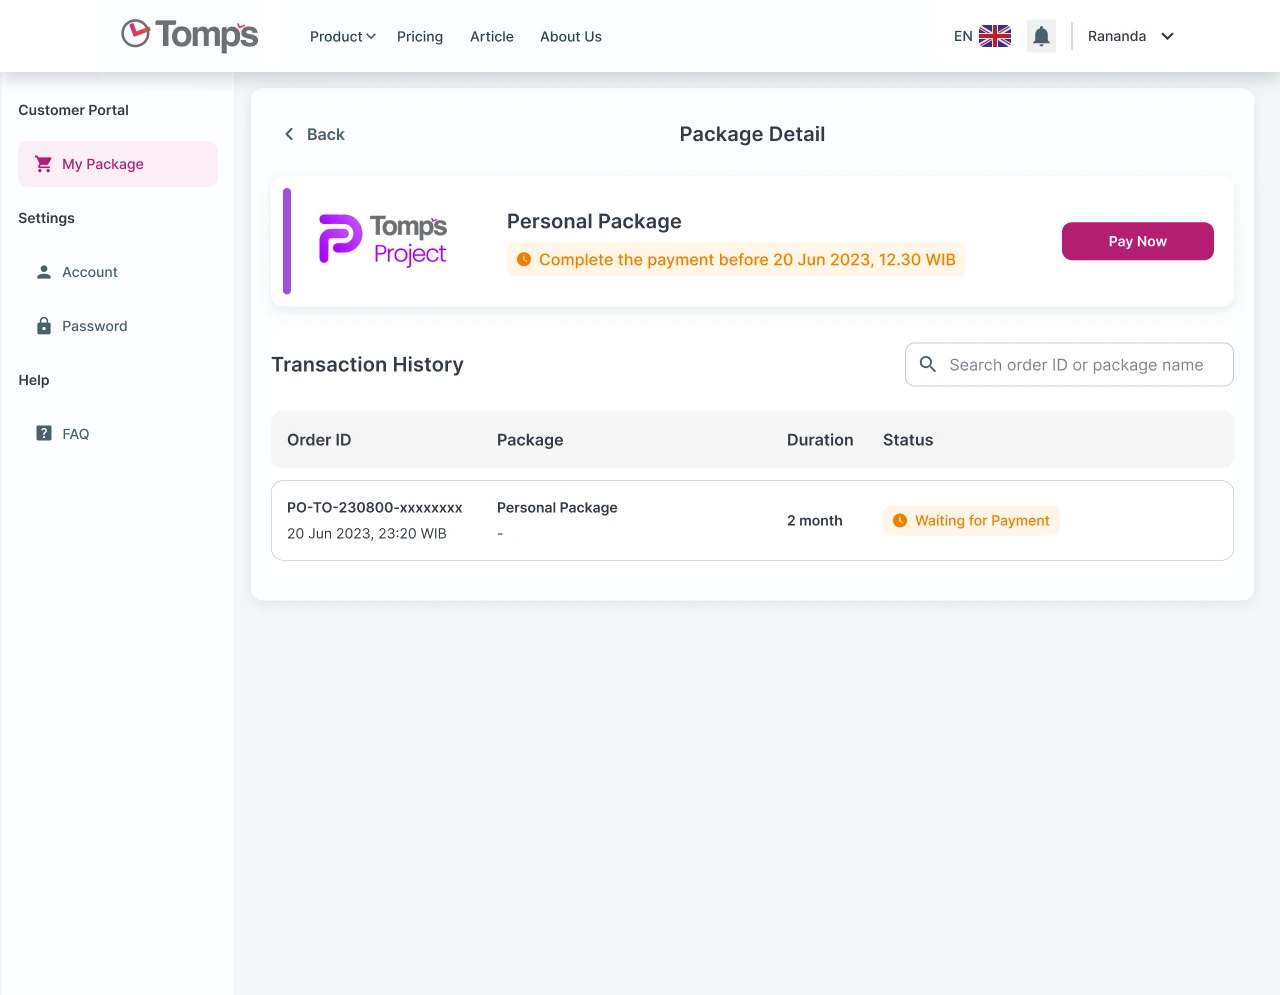
Task: Click the UK flag language icon
Action: (x=994, y=36)
